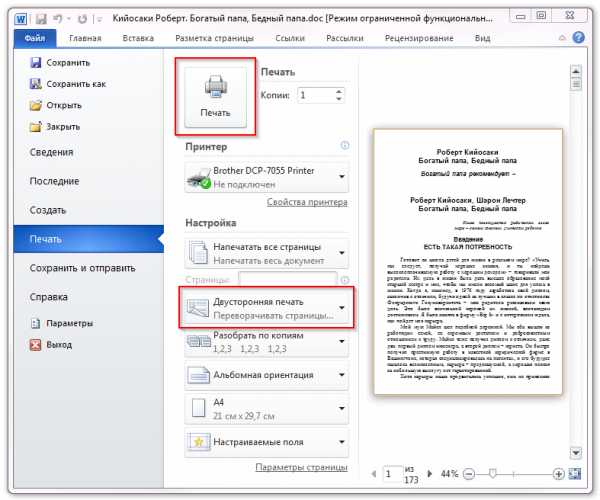Click the Сохранить icon in the sidebar
The image size is (600, 500).
point(37,62)
